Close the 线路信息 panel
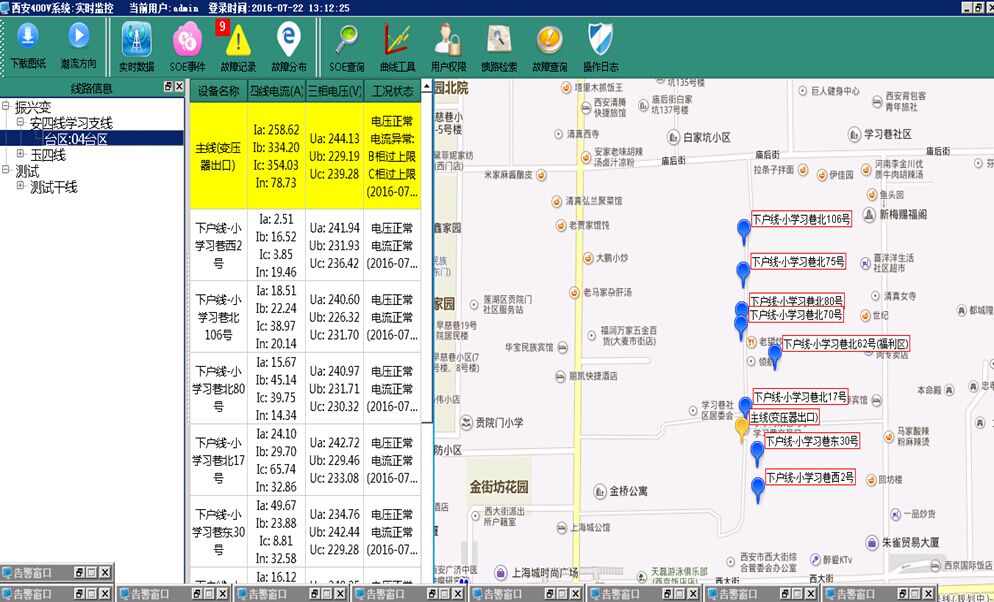This screenshot has height=602, width=994. click(179, 86)
